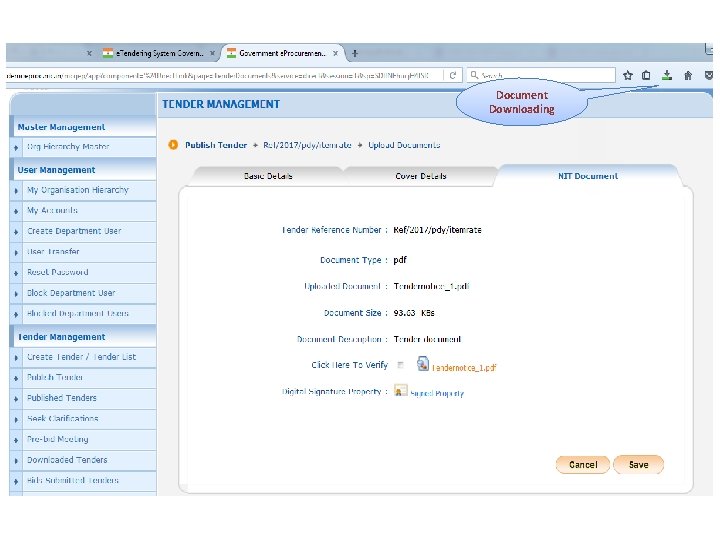Screen dimensions: 720x540
Task: Open the Tendernotice_1.pdf document icon
Action: (x=423, y=364)
